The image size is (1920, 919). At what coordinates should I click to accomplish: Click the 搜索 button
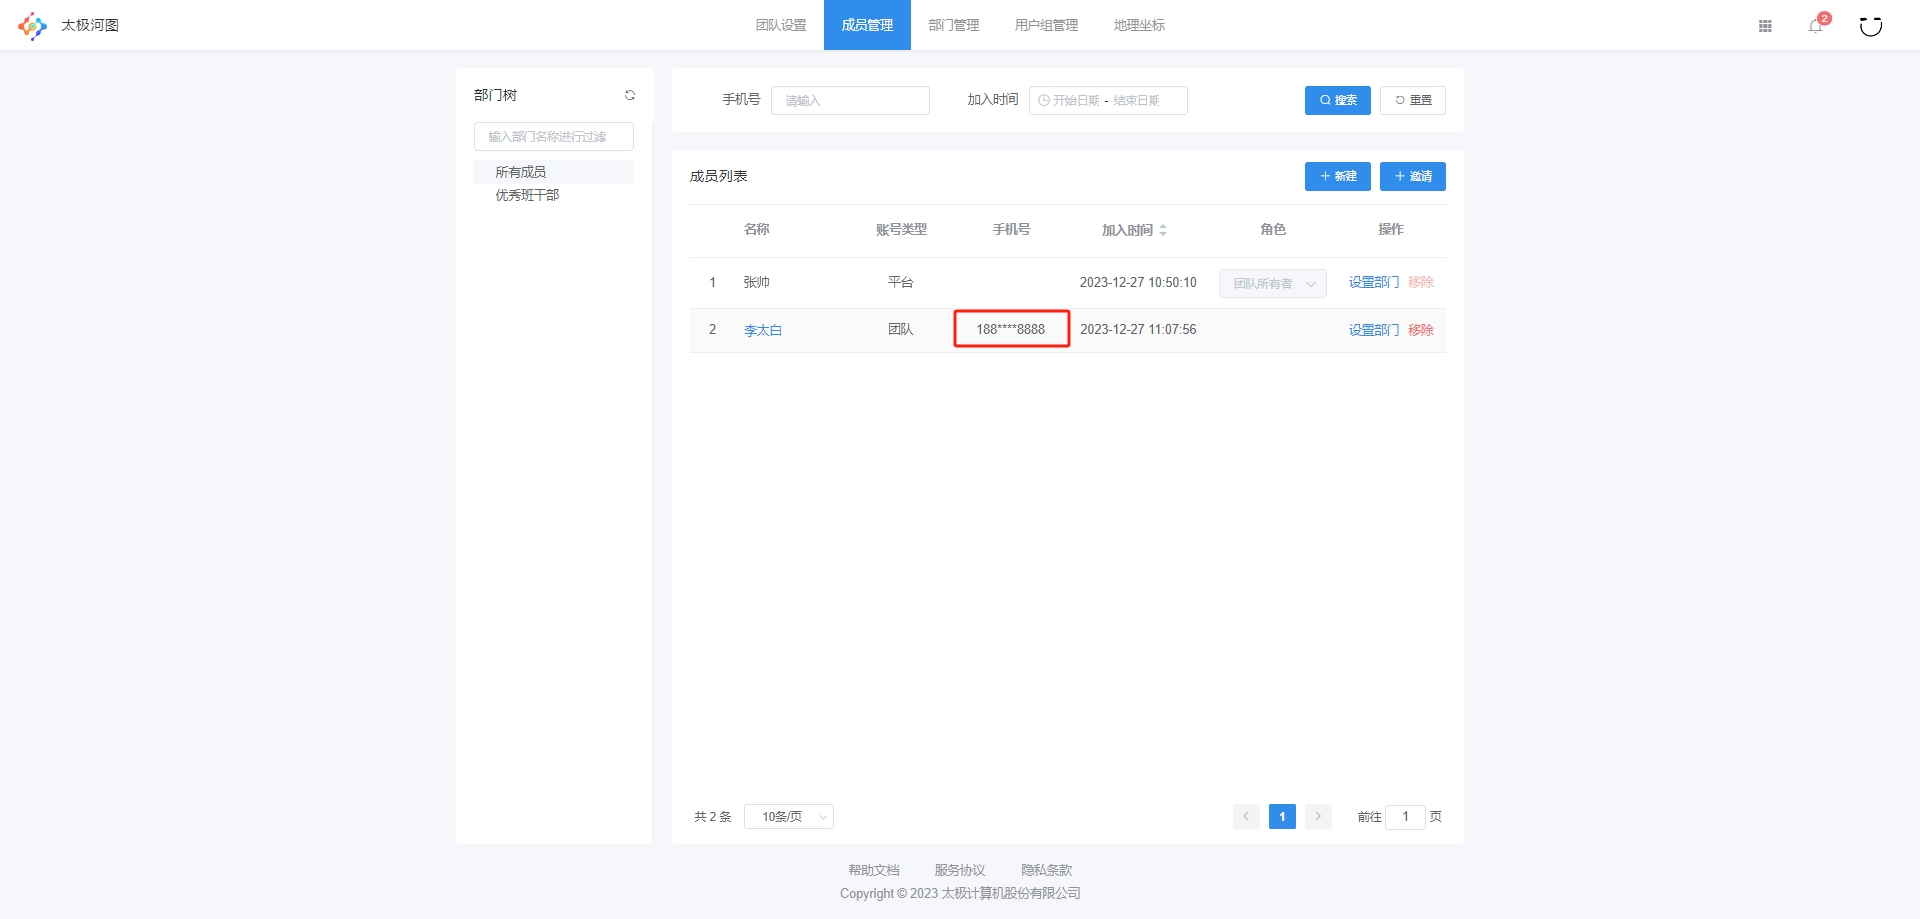pyautogui.click(x=1338, y=100)
